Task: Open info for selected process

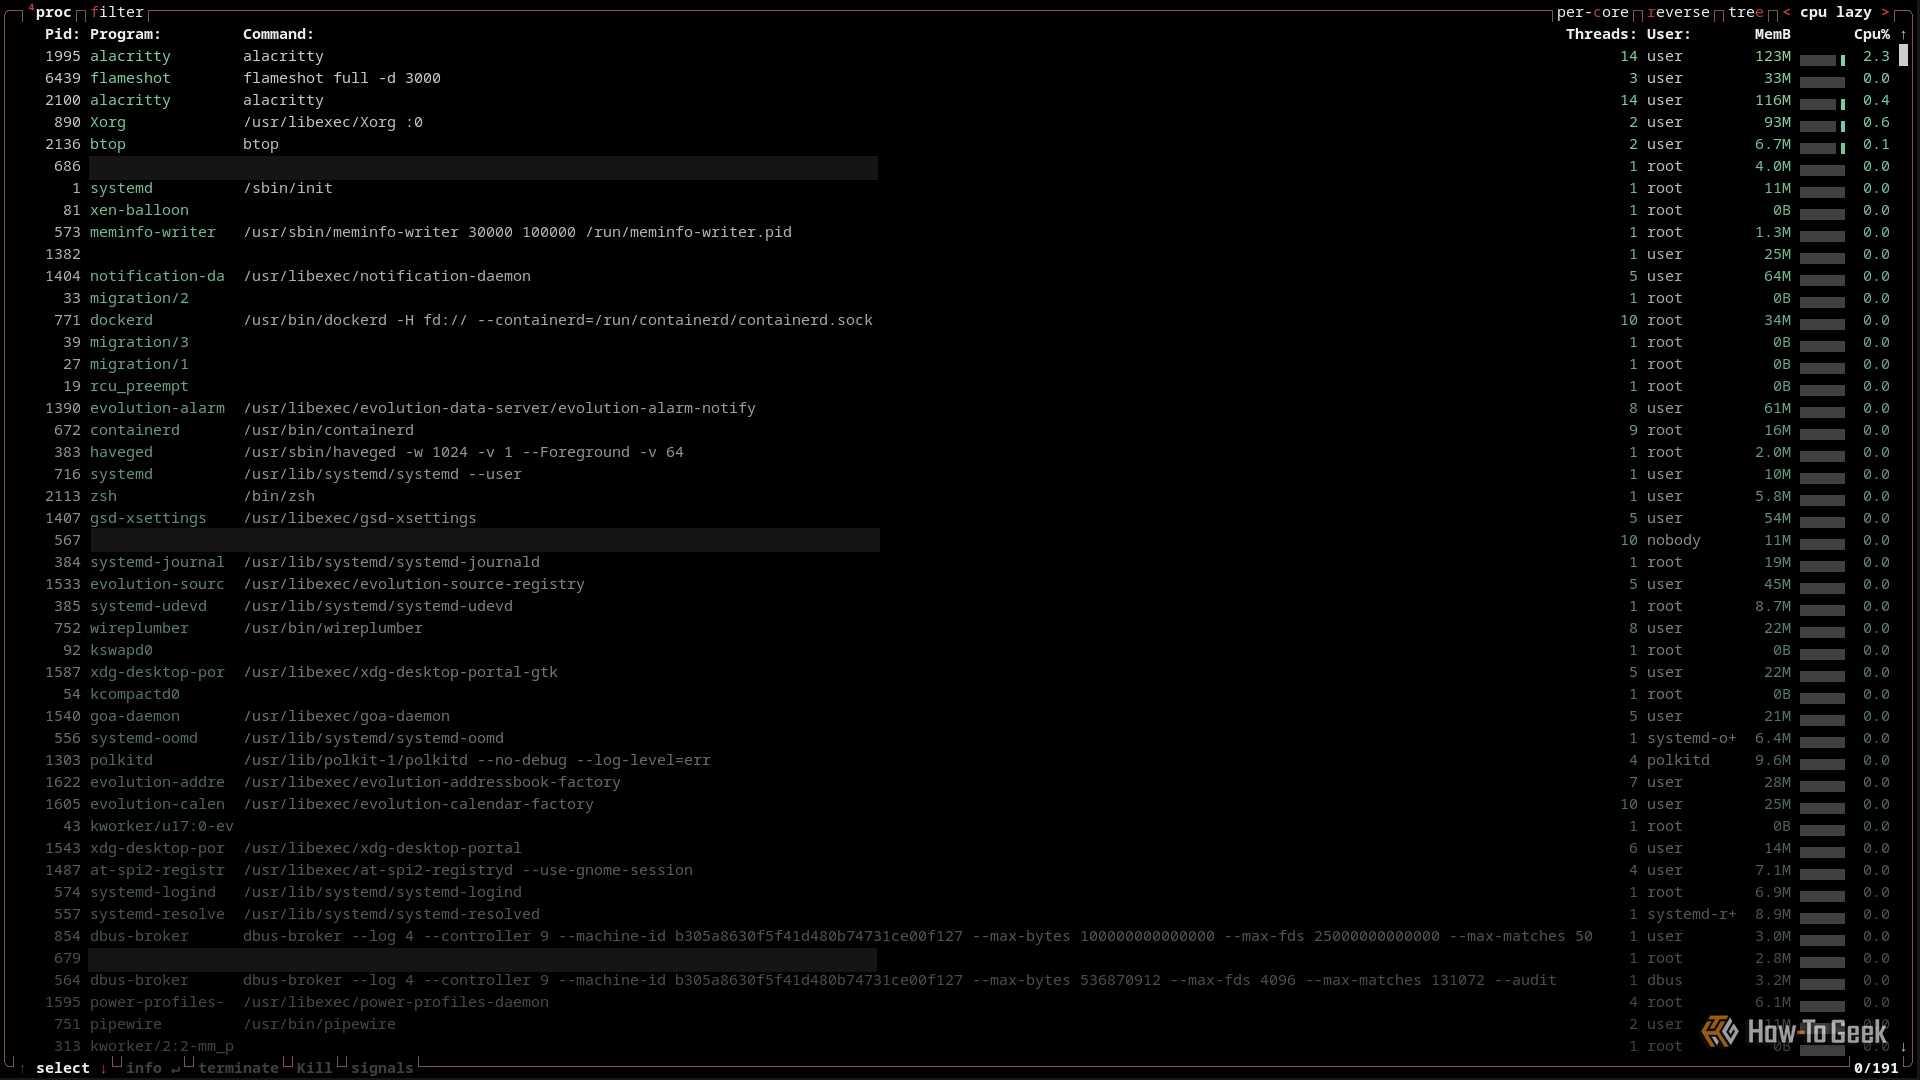Action: click(153, 1068)
